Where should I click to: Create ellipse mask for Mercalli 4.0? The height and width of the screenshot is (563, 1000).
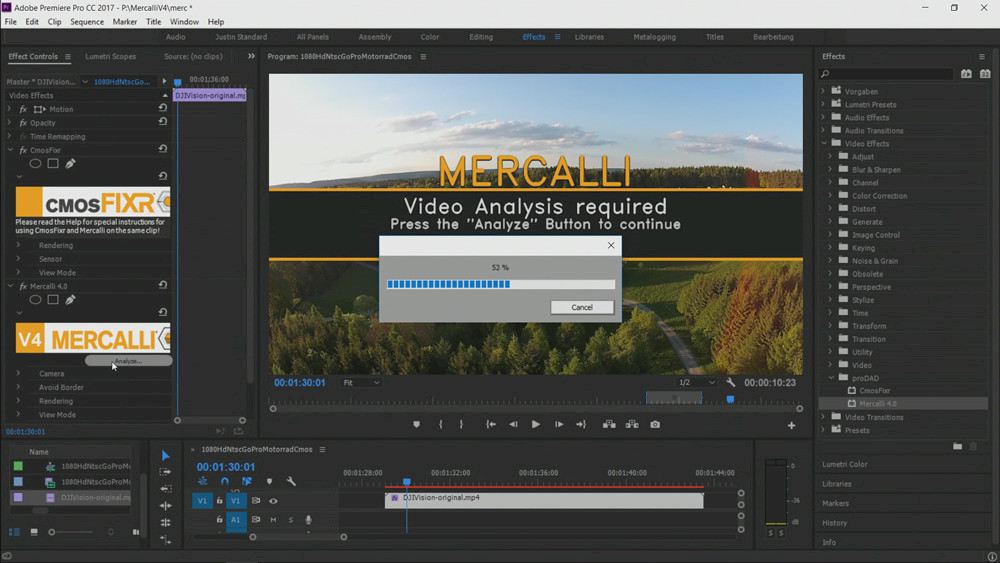35,300
